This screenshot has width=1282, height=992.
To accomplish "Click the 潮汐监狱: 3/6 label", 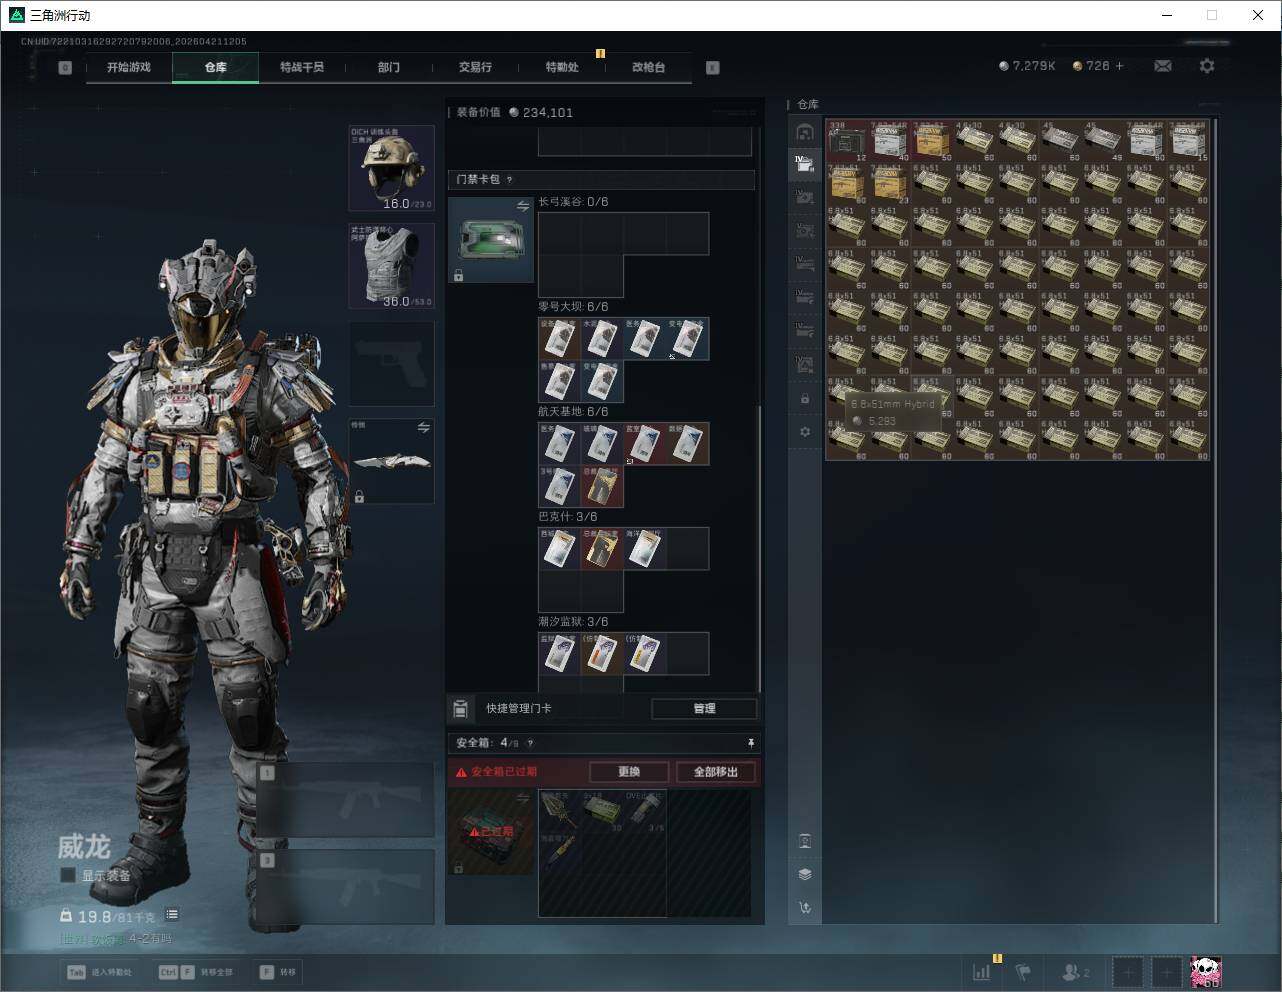I will click(573, 622).
